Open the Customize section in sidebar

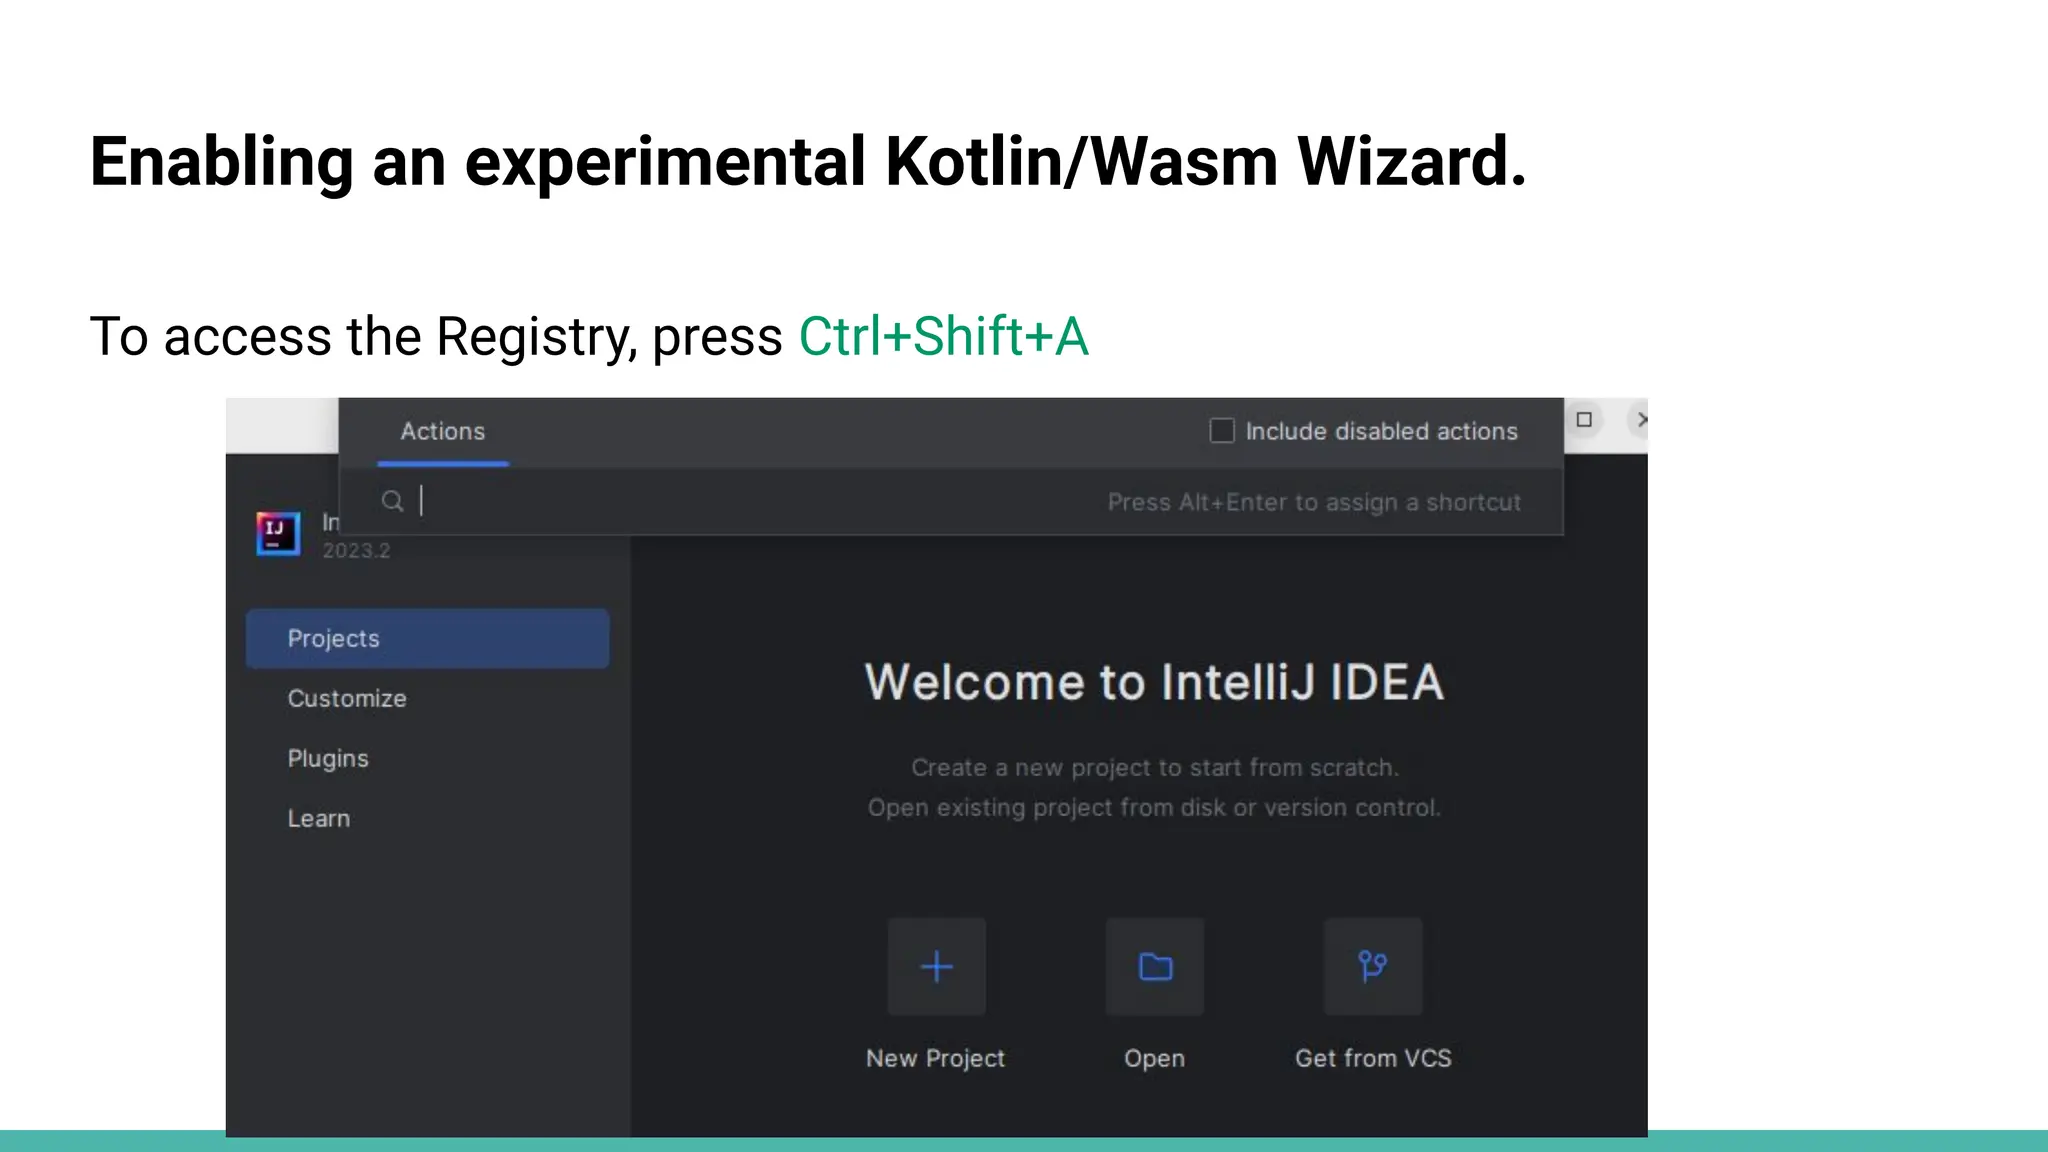pos(347,698)
